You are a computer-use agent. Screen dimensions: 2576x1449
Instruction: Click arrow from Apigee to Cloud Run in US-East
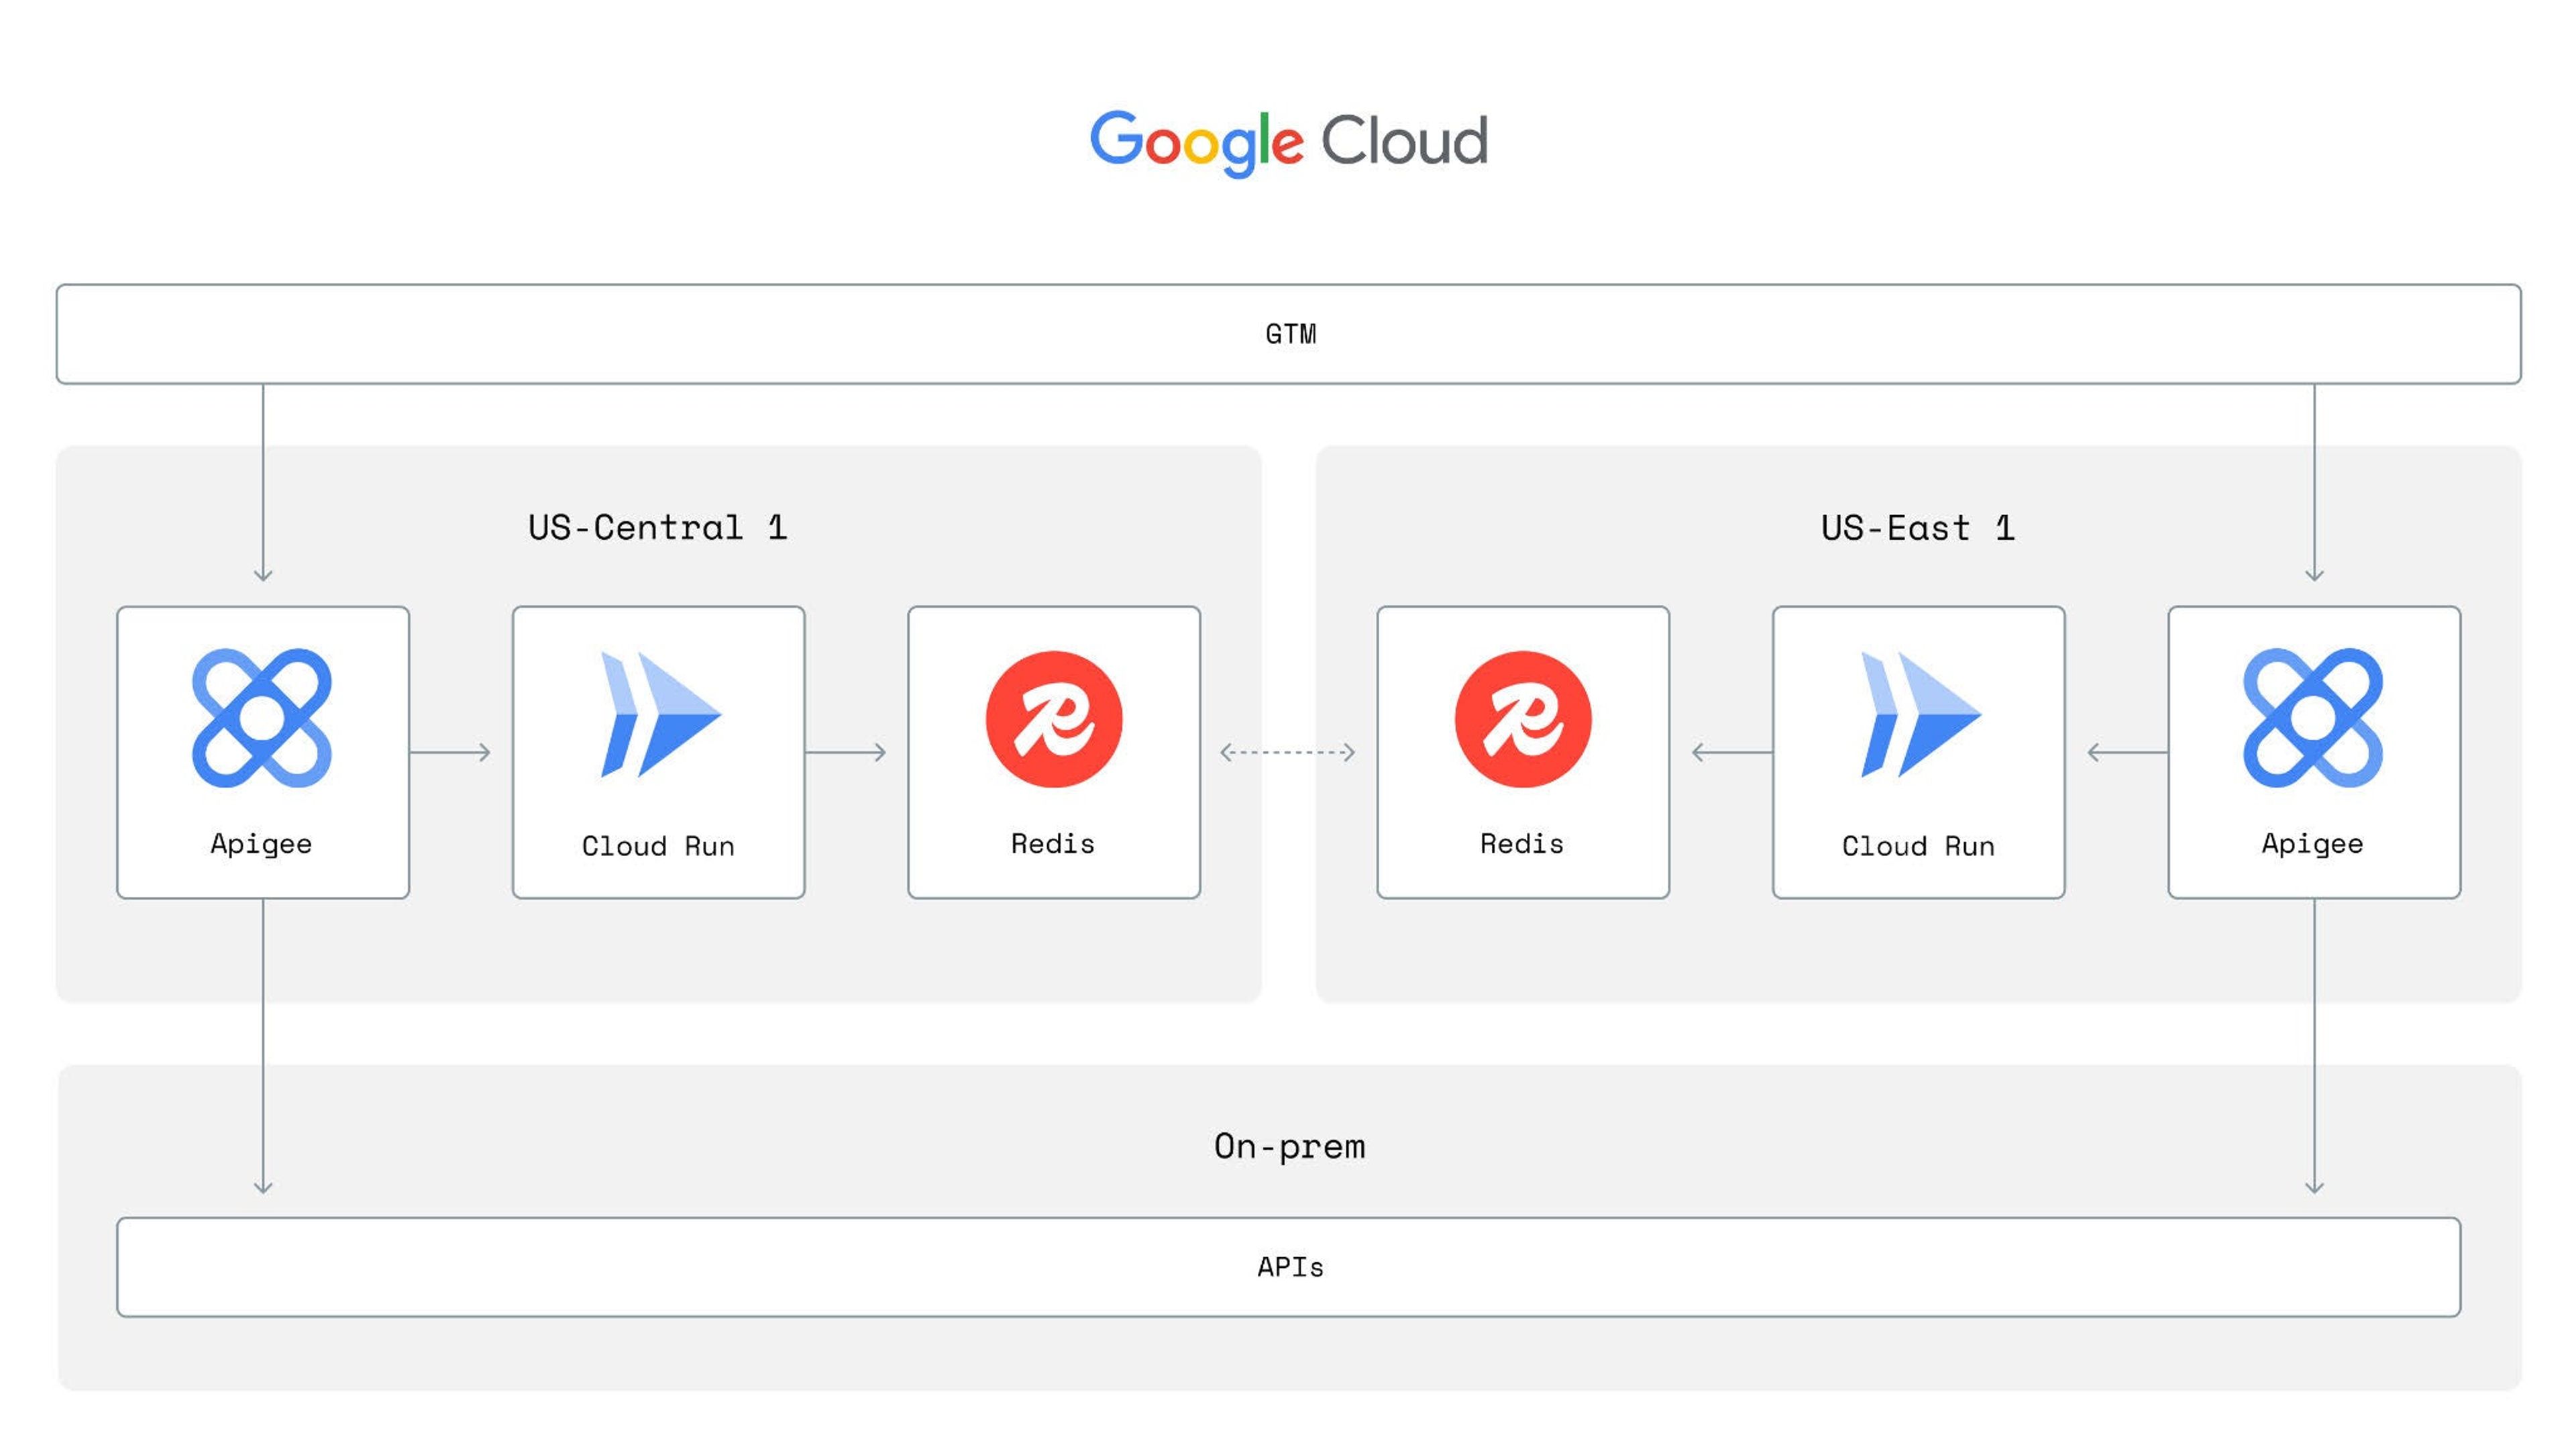(2127, 752)
